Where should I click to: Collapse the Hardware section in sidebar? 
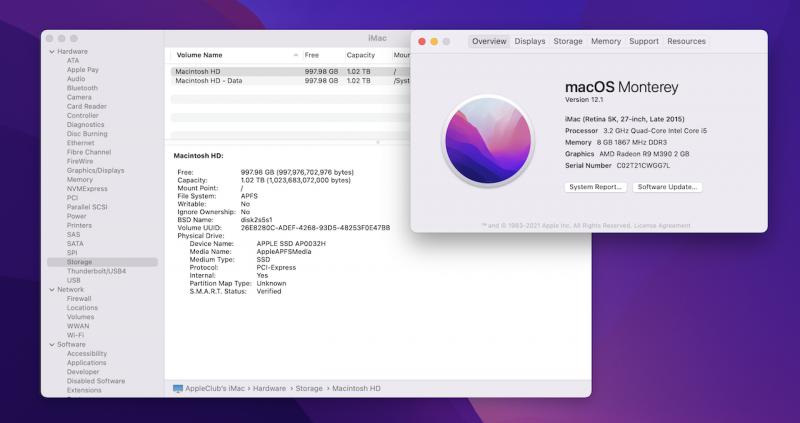[52, 52]
